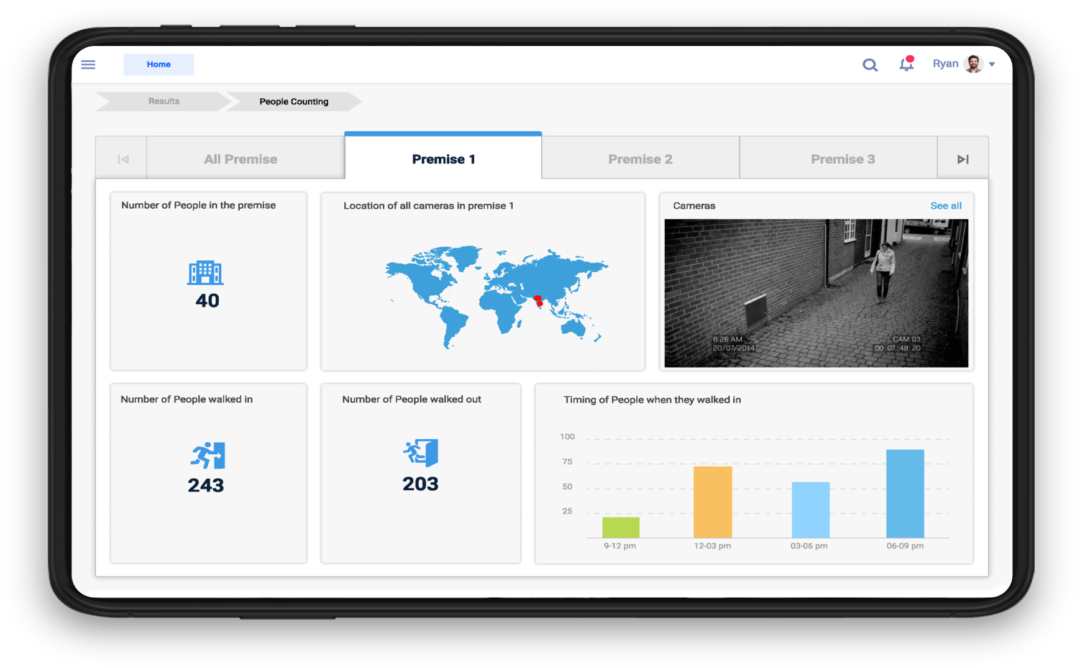Click the 50 y-axis label
Viewport: 1080px width, 668px height.
pyautogui.click(x=567, y=486)
